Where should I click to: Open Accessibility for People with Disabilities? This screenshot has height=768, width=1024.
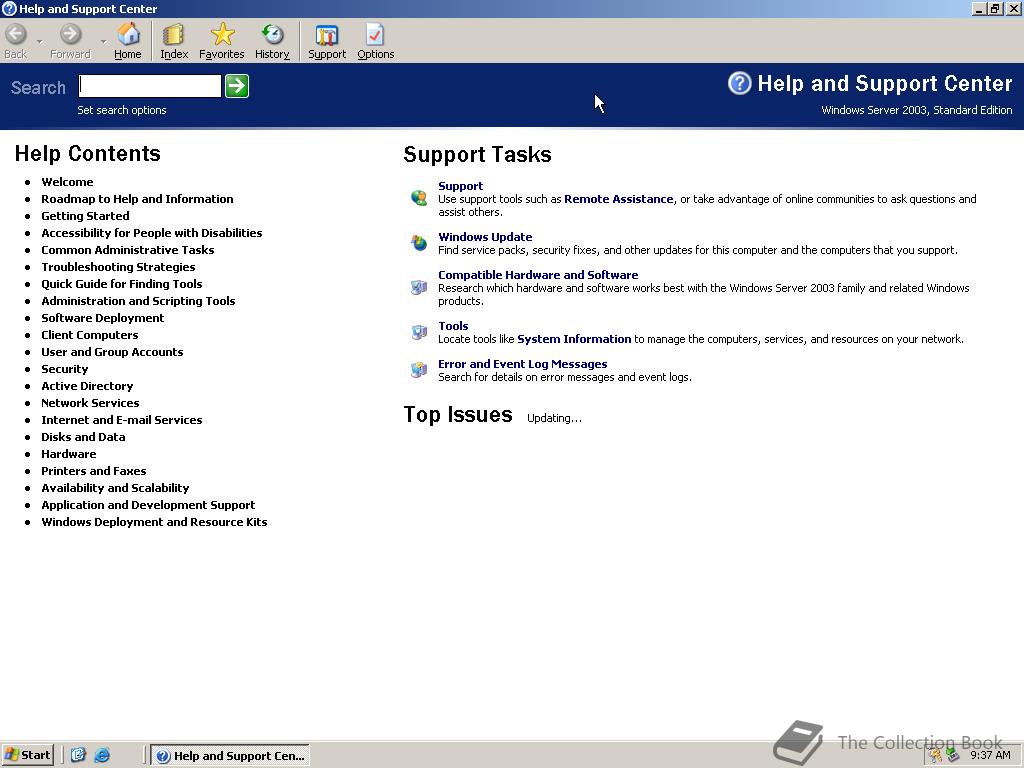[152, 232]
